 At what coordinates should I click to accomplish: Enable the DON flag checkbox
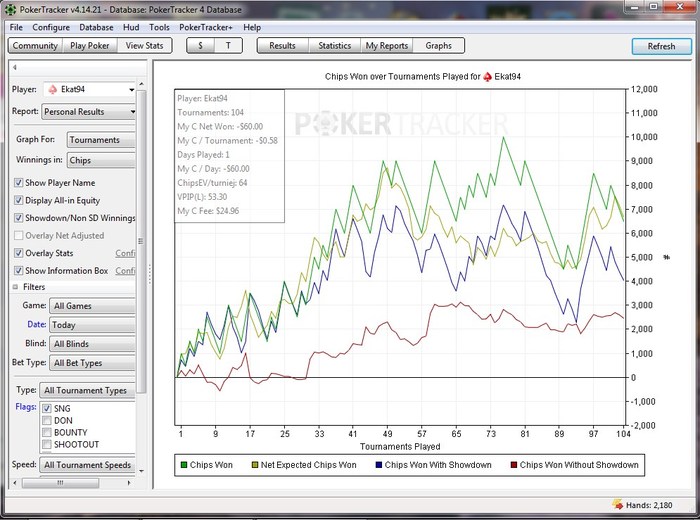[x=47, y=420]
